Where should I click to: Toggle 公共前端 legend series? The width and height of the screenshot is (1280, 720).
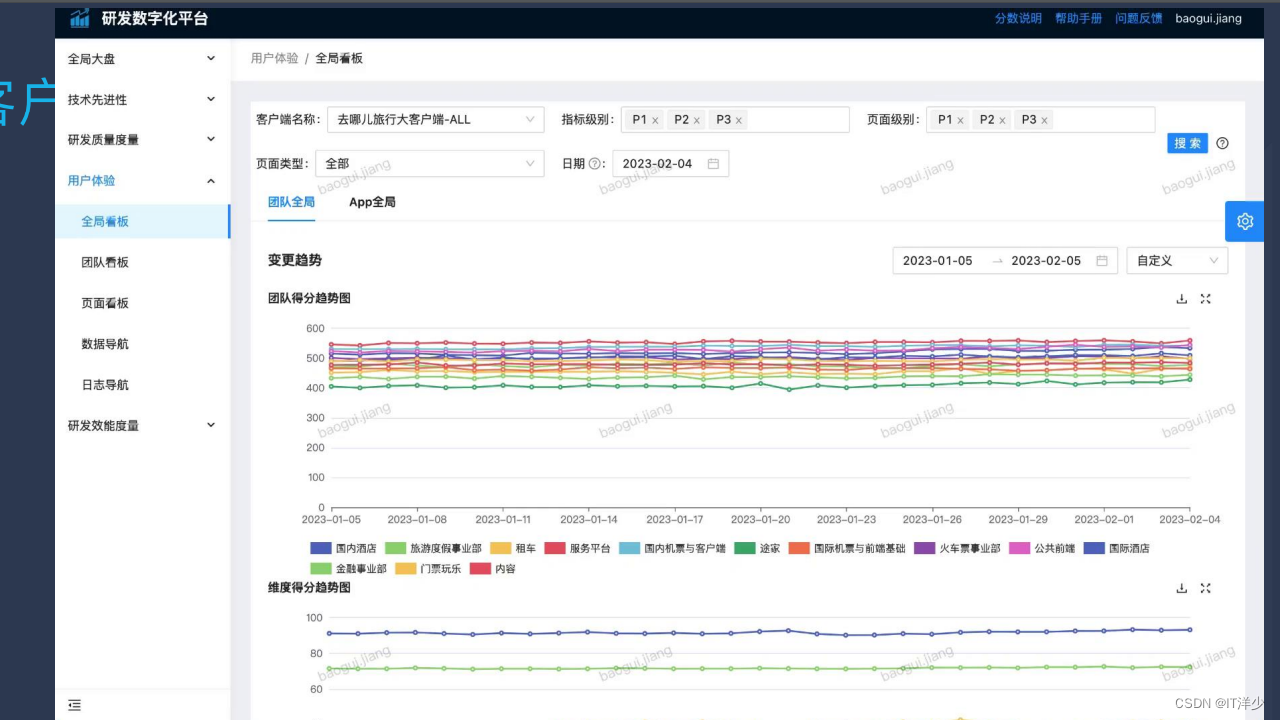pos(1042,549)
